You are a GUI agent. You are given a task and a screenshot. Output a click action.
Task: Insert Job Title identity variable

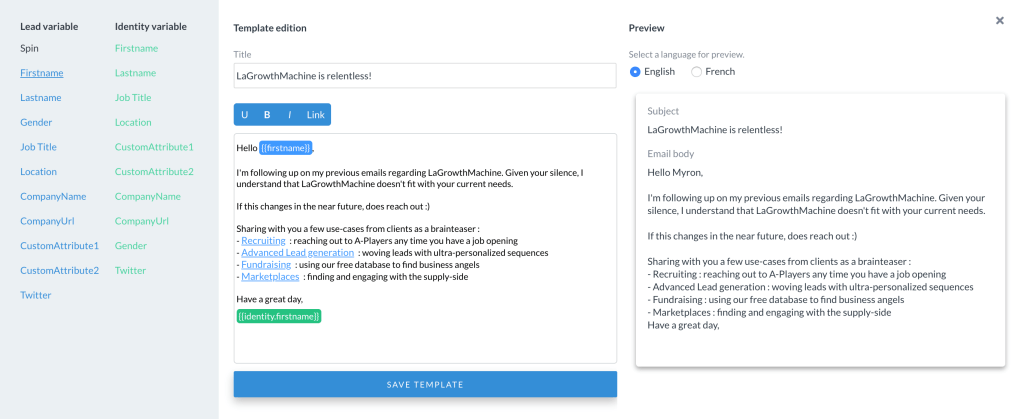133,98
